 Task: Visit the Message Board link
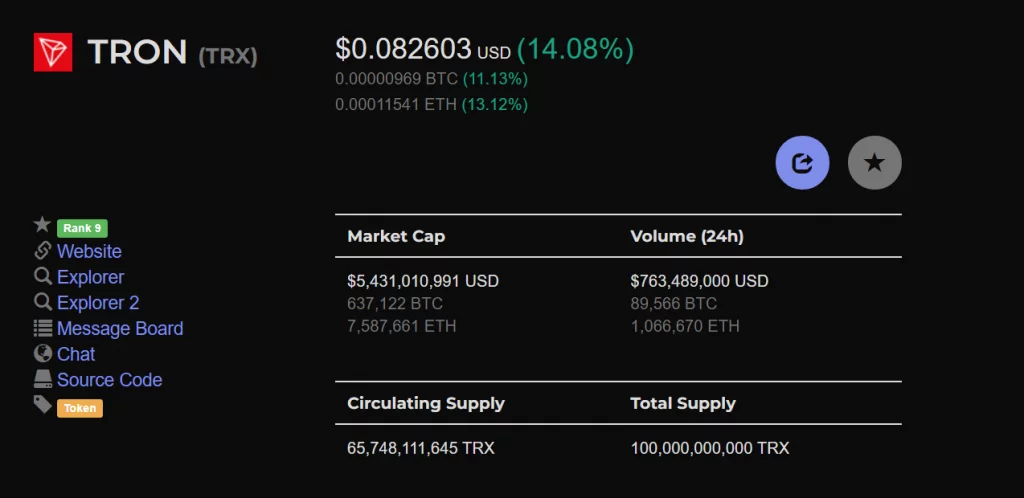tap(120, 328)
